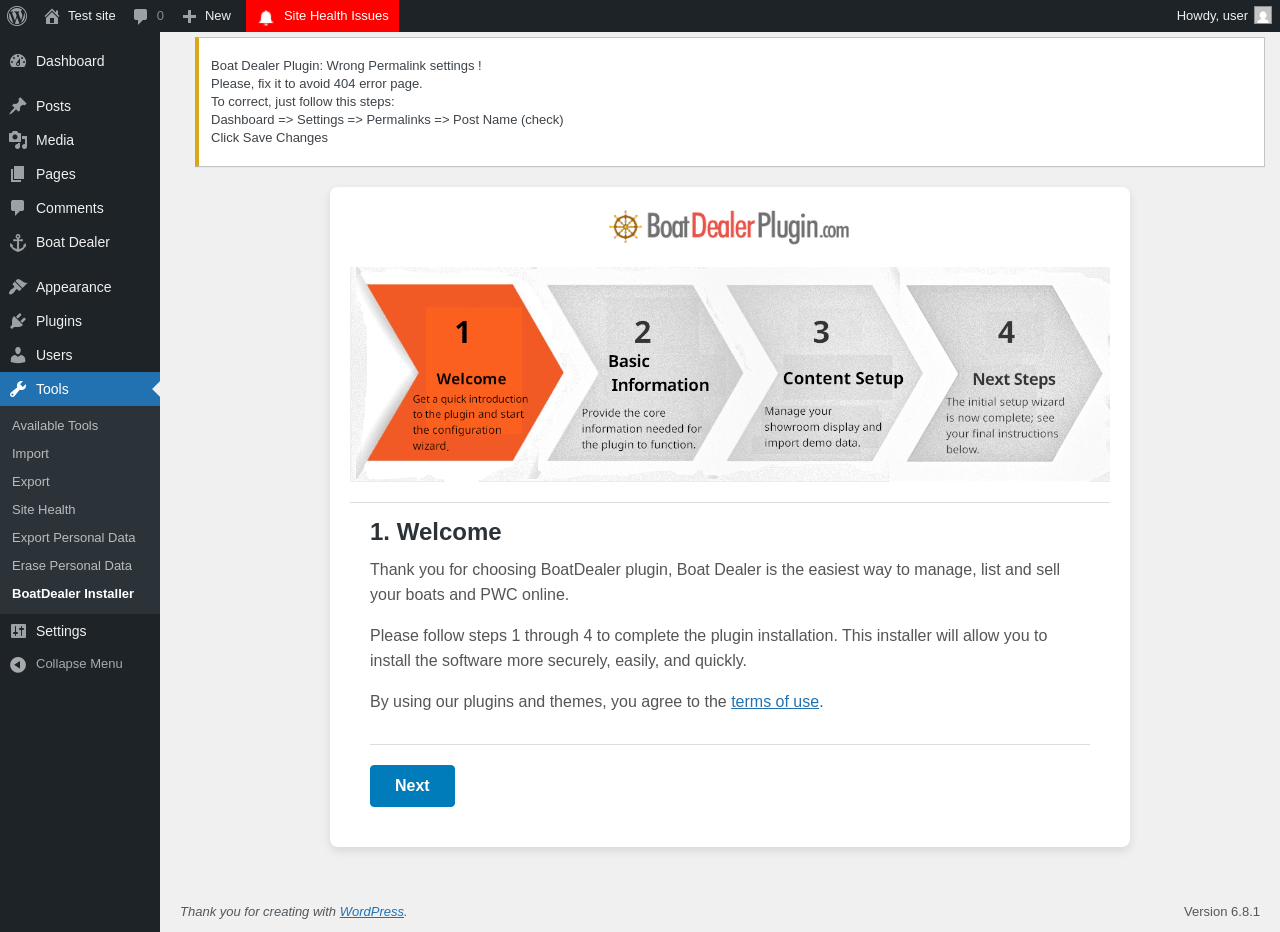
Task: Open Boat Dealer menu label
Action: [73, 242]
